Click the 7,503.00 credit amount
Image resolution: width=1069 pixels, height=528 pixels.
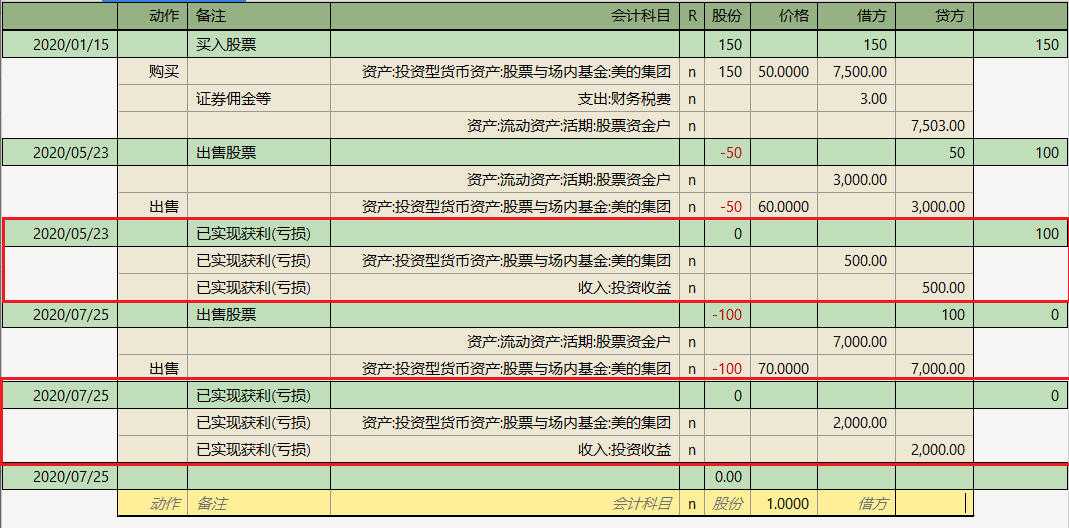click(937, 126)
